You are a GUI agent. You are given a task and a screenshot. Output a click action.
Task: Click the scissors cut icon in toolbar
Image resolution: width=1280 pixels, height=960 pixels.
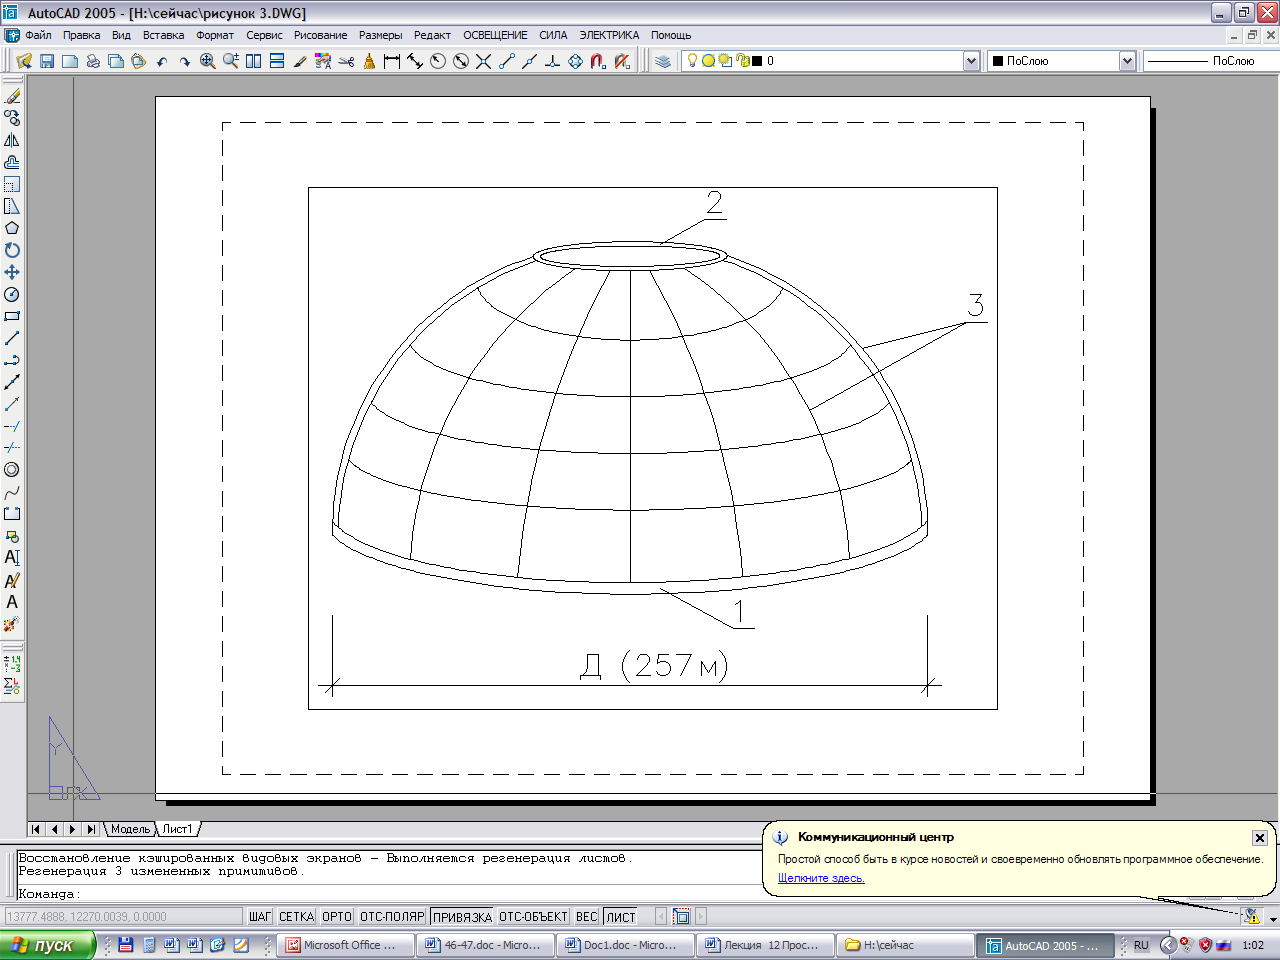click(x=346, y=61)
